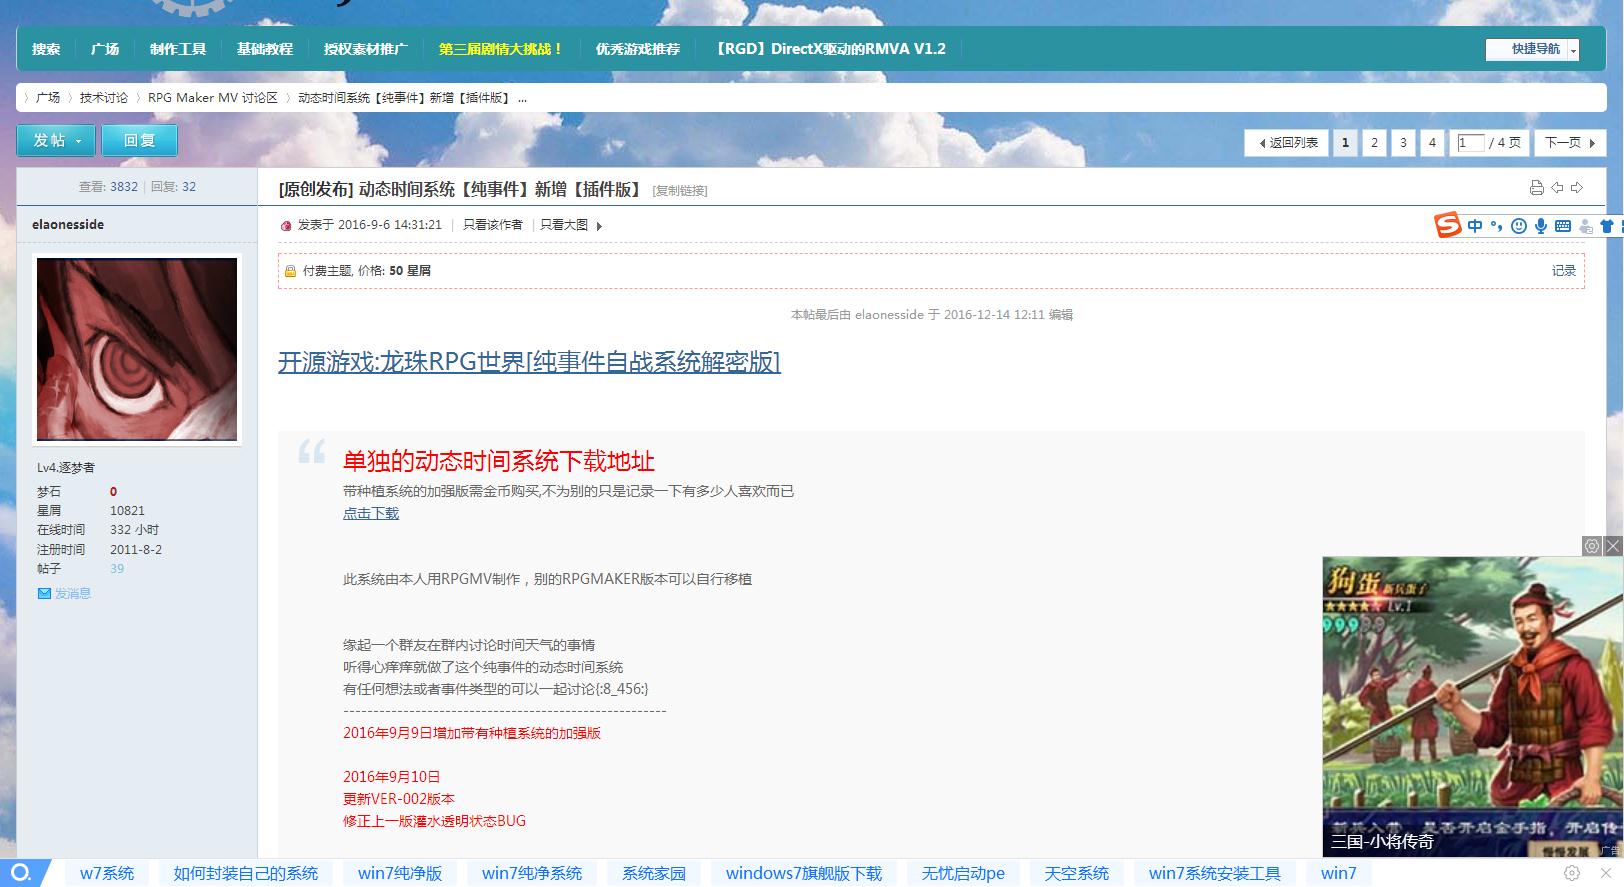The width and height of the screenshot is (1624, 887).
Task: Open 优秀游戏推荐 navigation item
Action: coord(638,49)
